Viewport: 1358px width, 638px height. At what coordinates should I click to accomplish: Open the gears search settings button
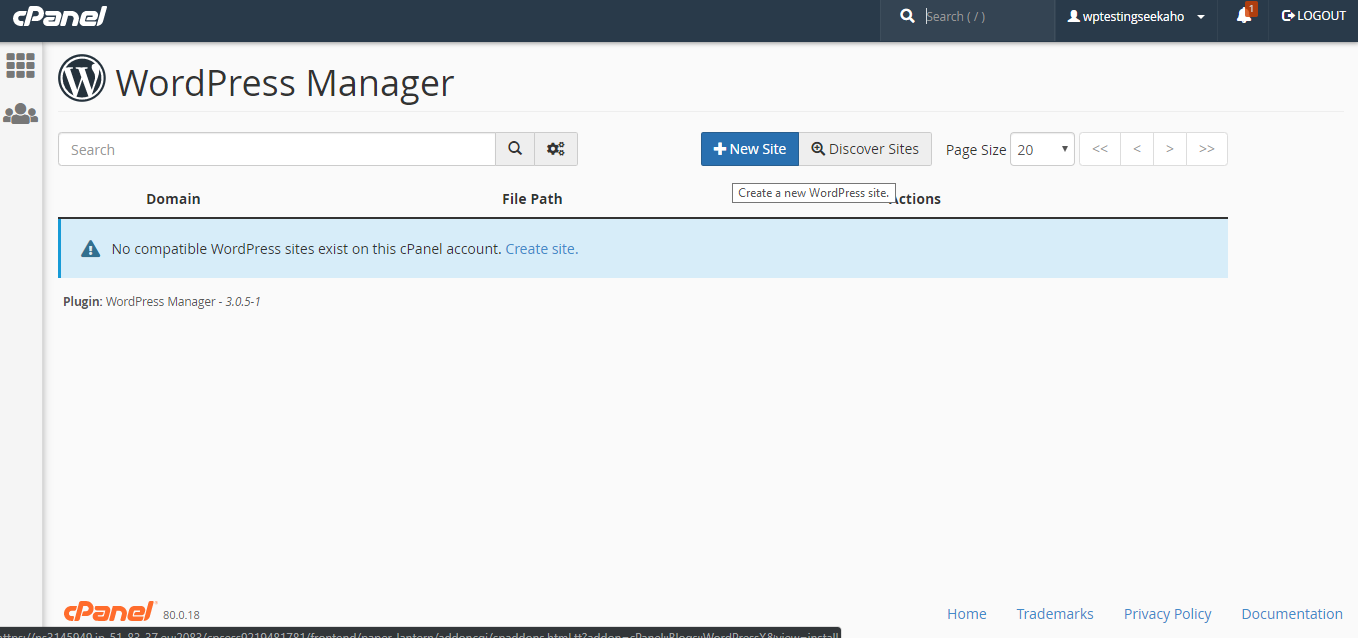pyautogui.click(x=556, y=149)
